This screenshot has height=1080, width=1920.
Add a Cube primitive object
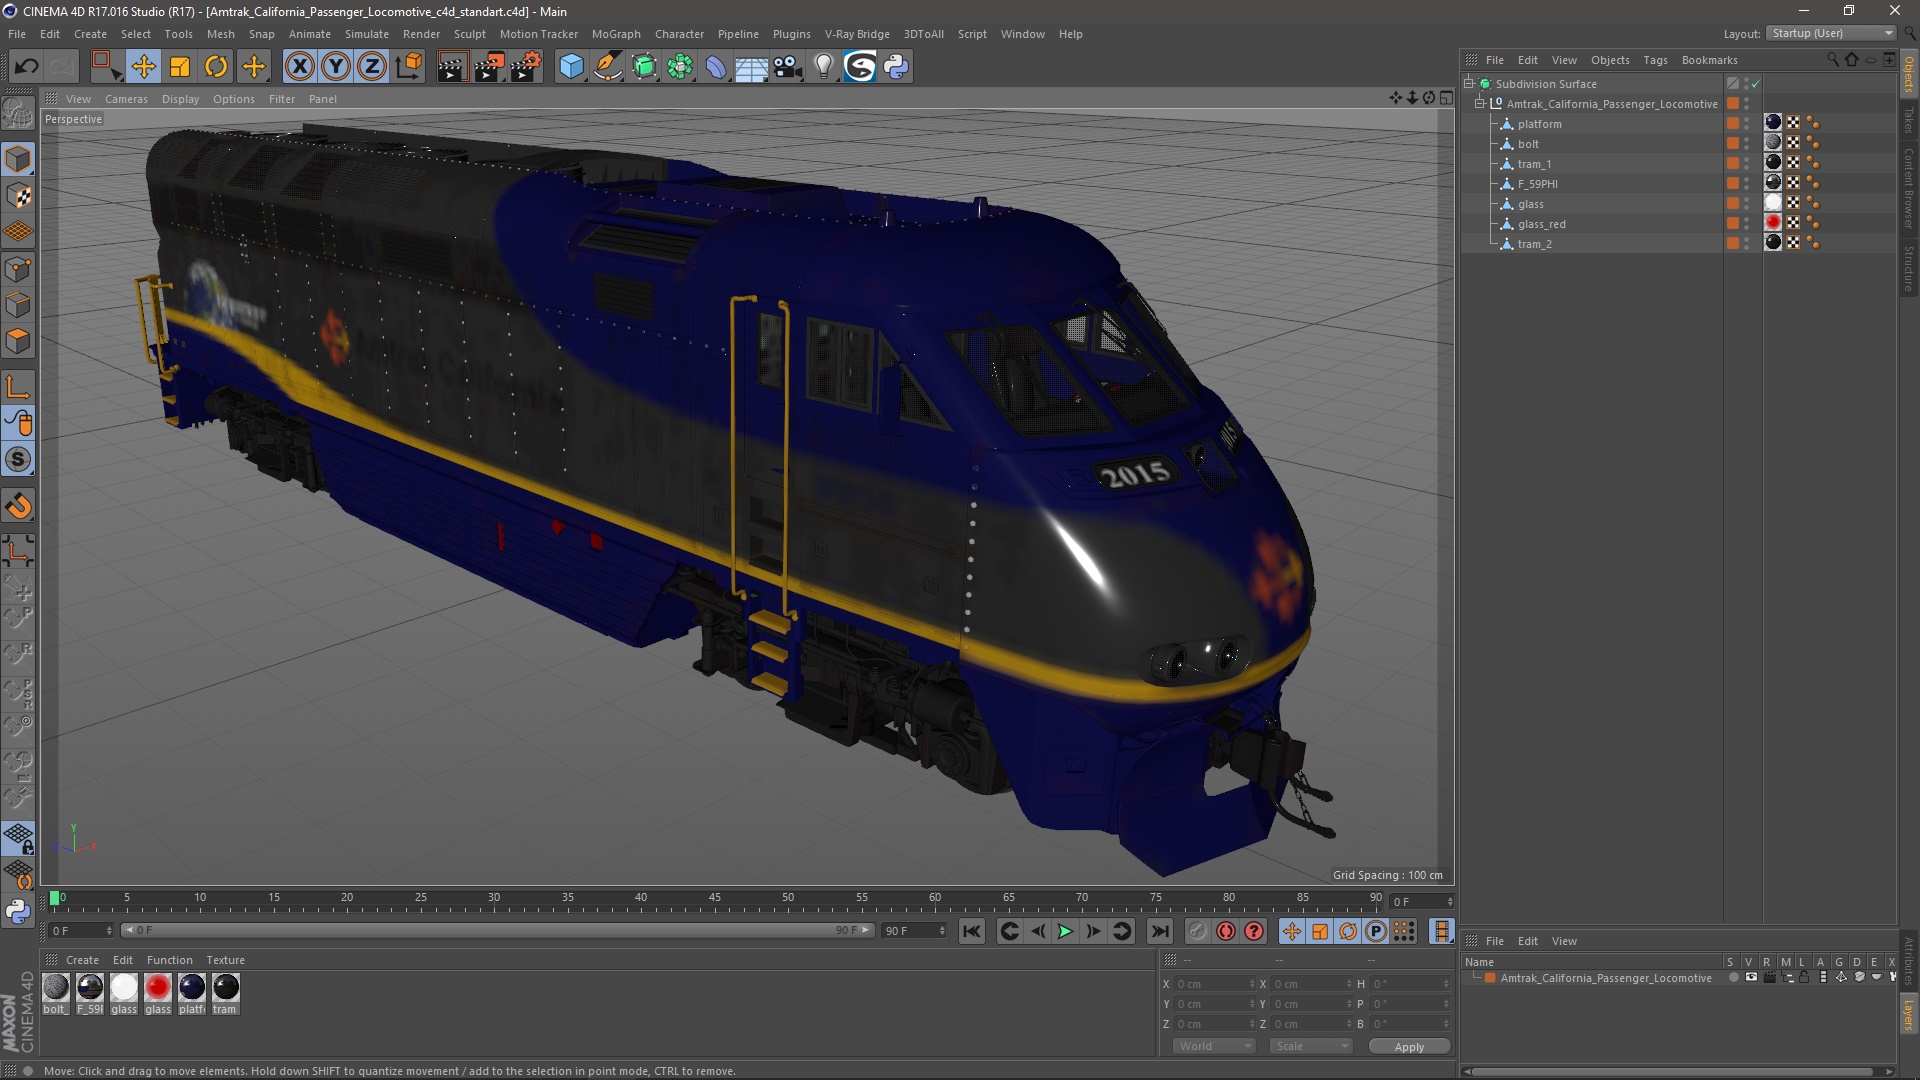click(x=571, y=67)
